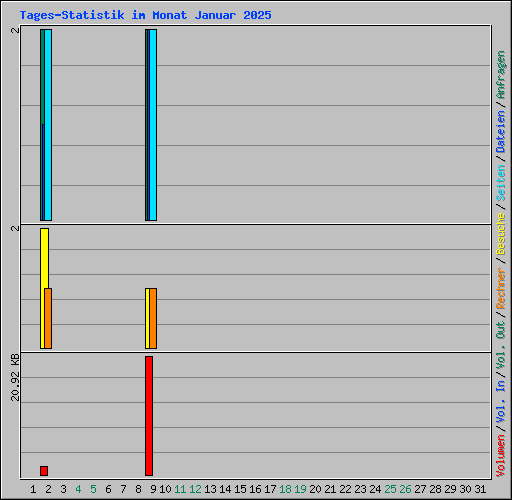This screenshot has height=500, width=512.
Task: Click the chart title Tages-Statistik im Monat Januar 2025
Action: [146, 15]
